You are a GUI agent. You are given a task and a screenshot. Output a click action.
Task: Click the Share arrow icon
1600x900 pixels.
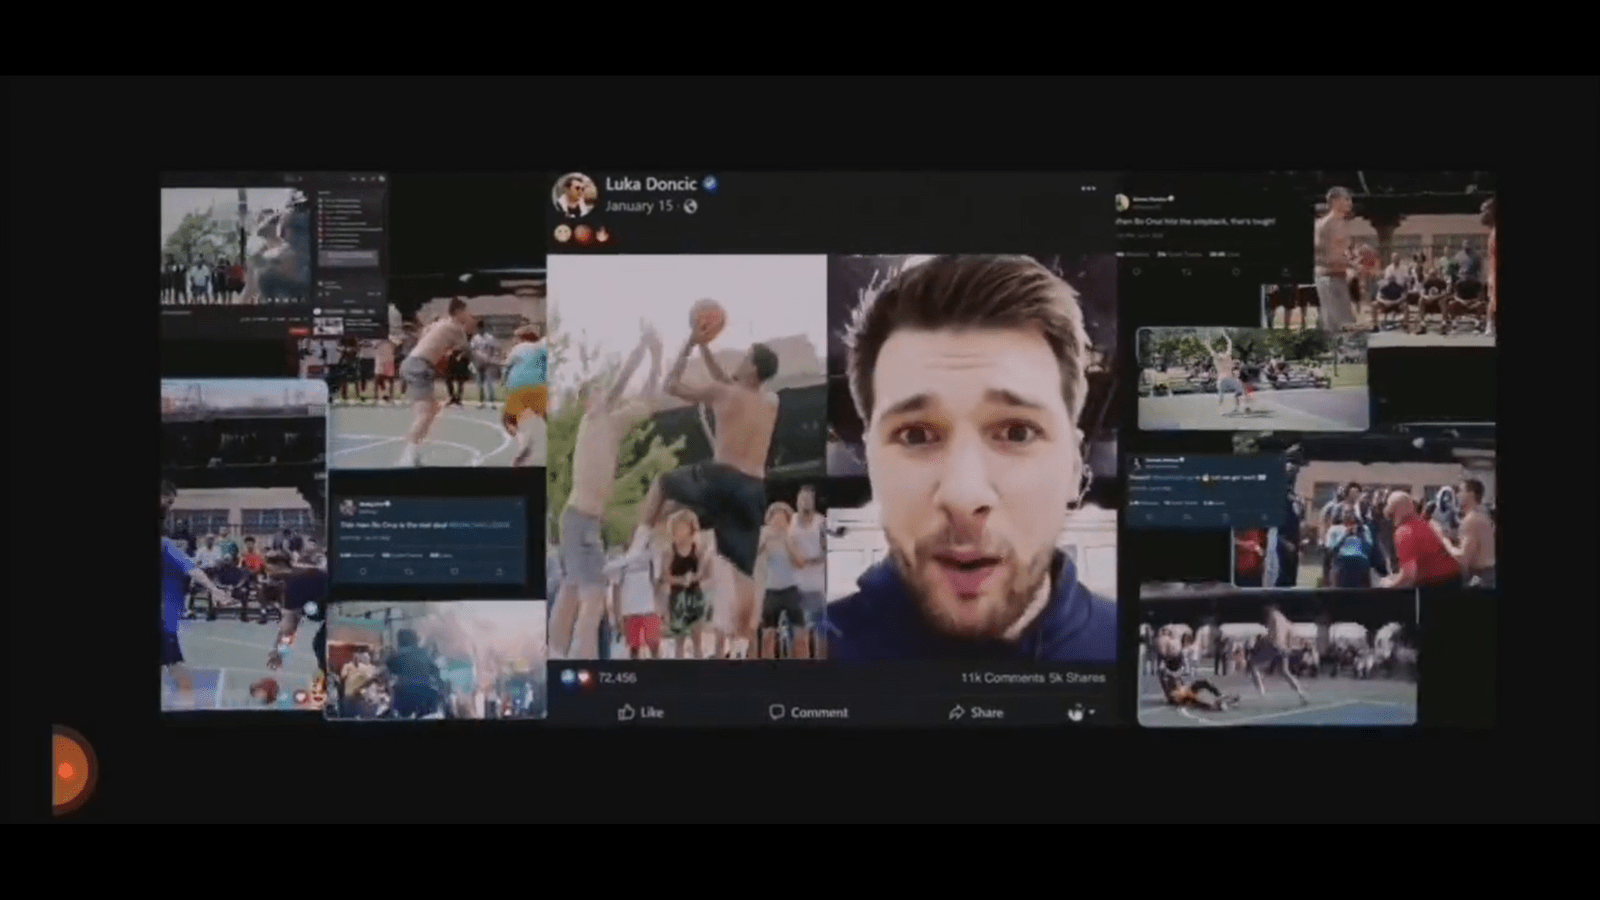pyautogui.click(x=956, y=712)
